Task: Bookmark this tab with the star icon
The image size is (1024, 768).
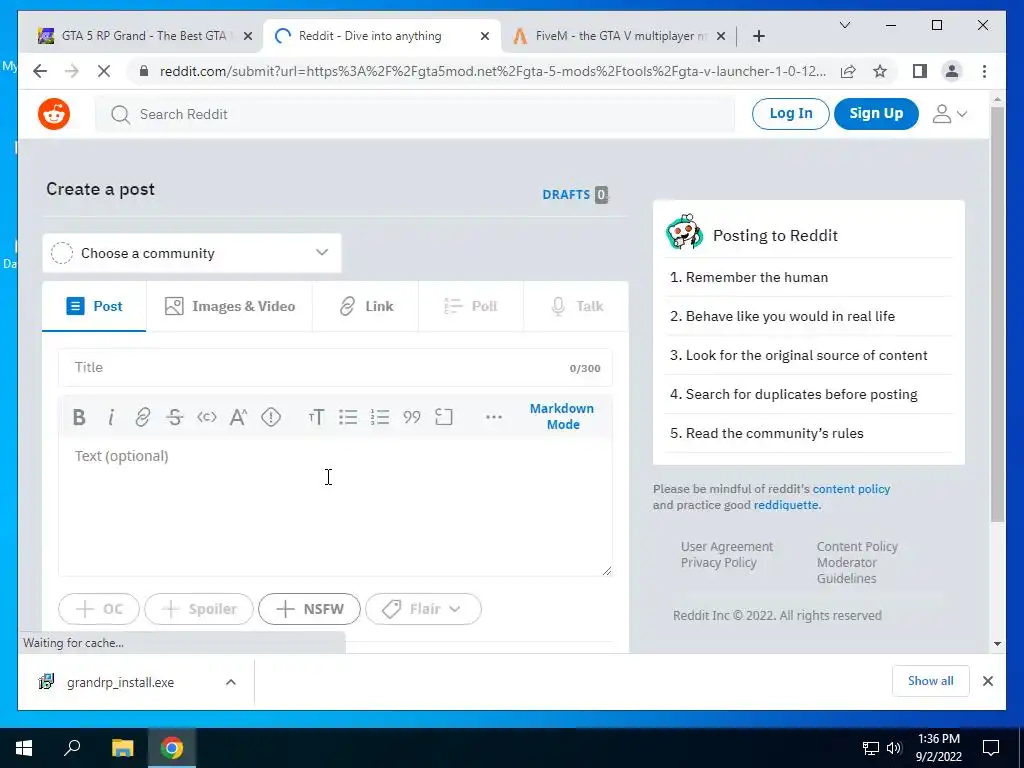Action: 880,71
